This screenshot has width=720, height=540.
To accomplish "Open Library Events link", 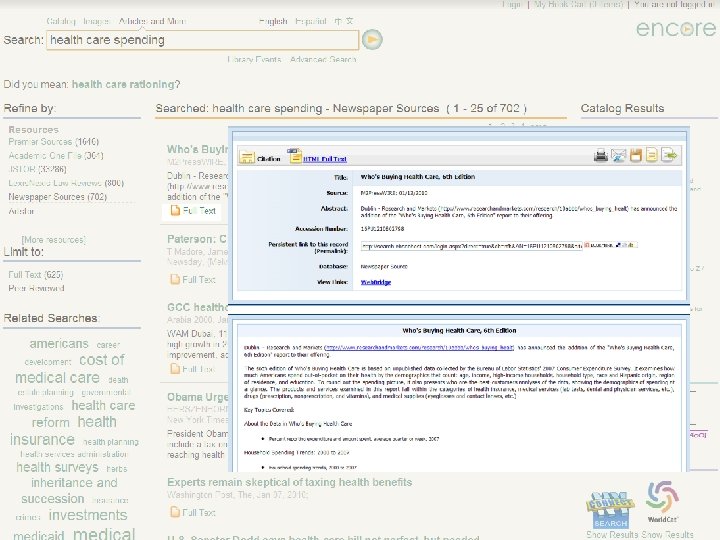I will (254, 59).
